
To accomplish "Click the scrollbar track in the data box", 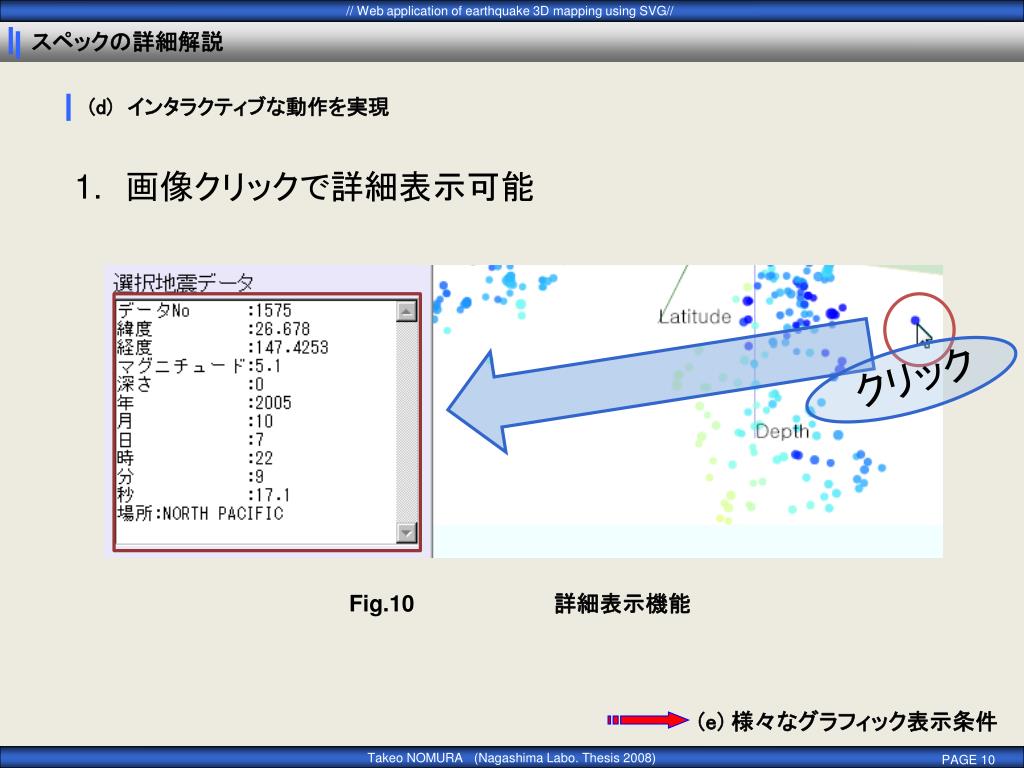I will [406, 422].
